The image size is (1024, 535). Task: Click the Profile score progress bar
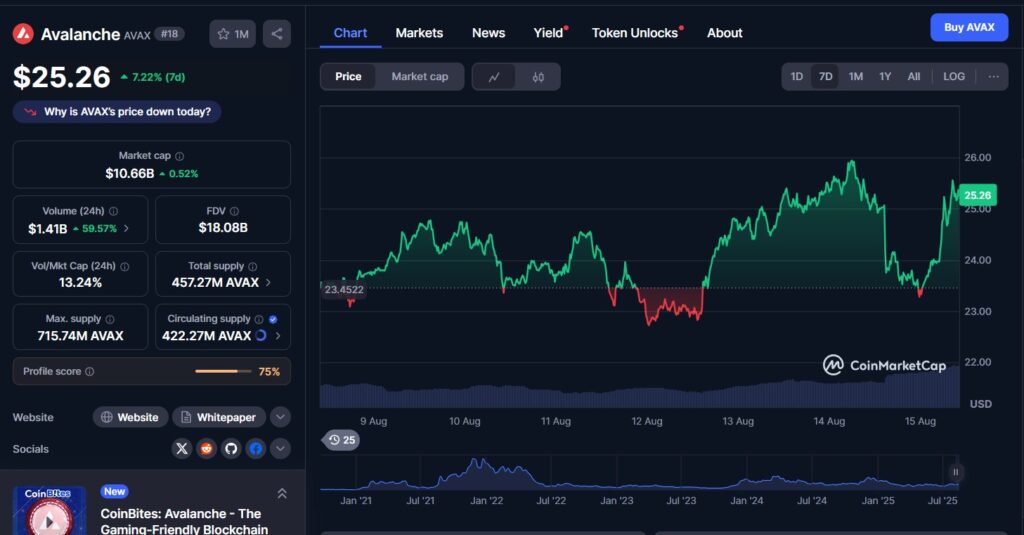click(x=223, y=372)
